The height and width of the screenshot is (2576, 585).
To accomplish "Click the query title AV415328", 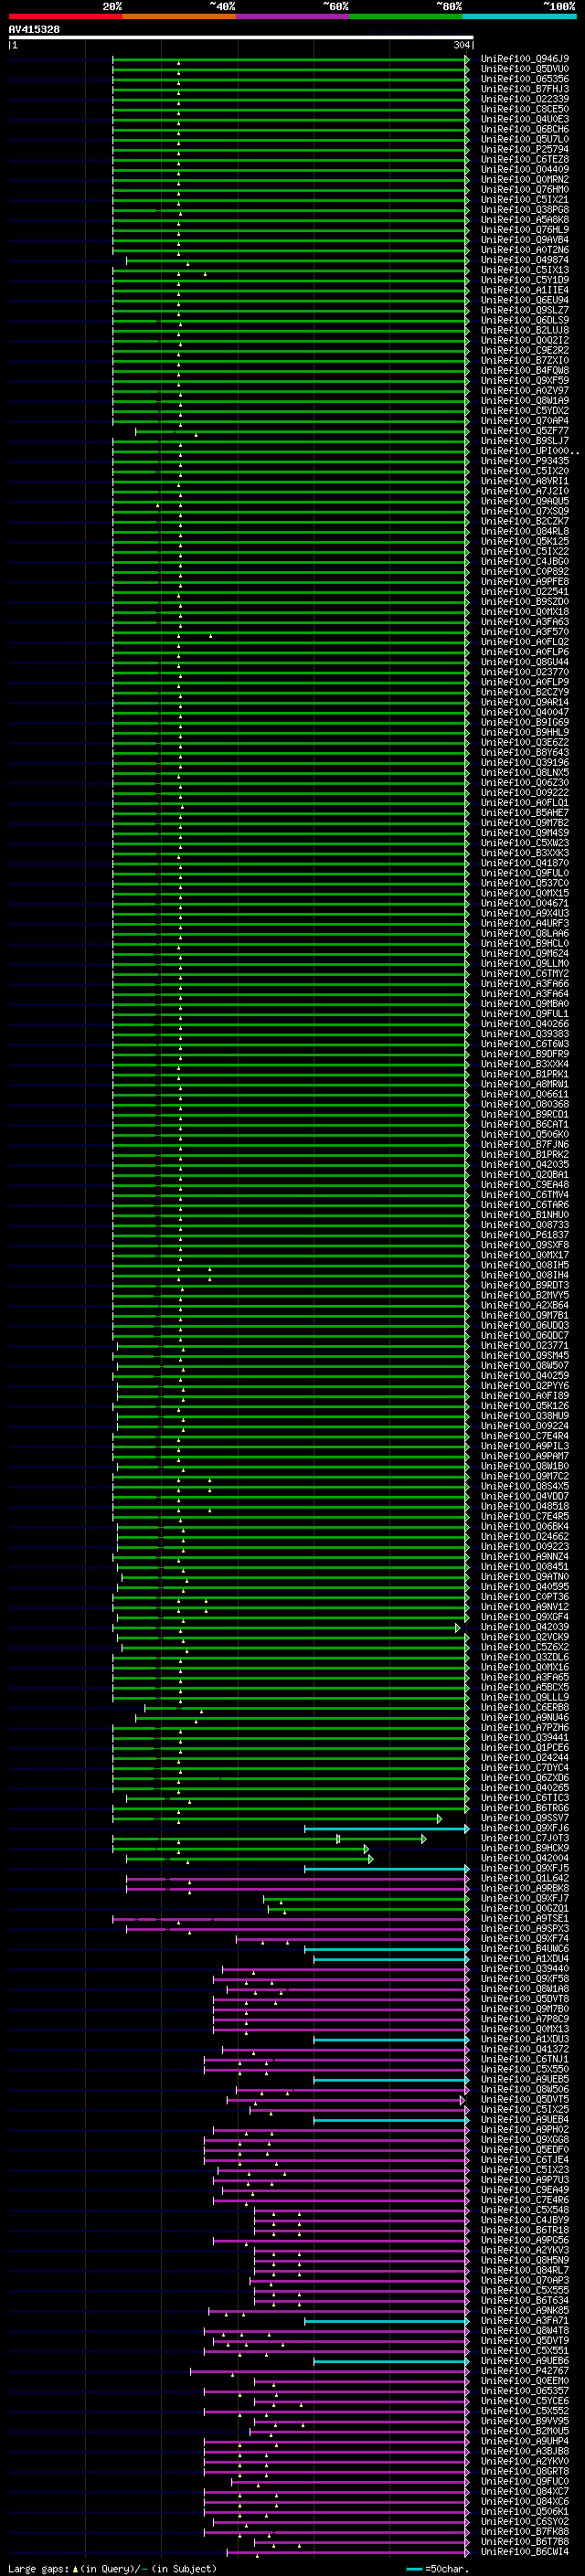I will 34,29.
